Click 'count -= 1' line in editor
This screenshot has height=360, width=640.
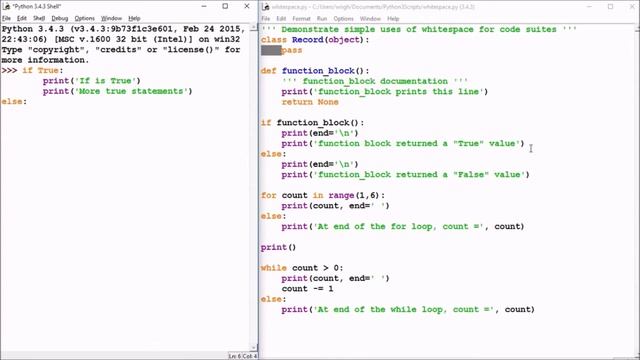307,289
